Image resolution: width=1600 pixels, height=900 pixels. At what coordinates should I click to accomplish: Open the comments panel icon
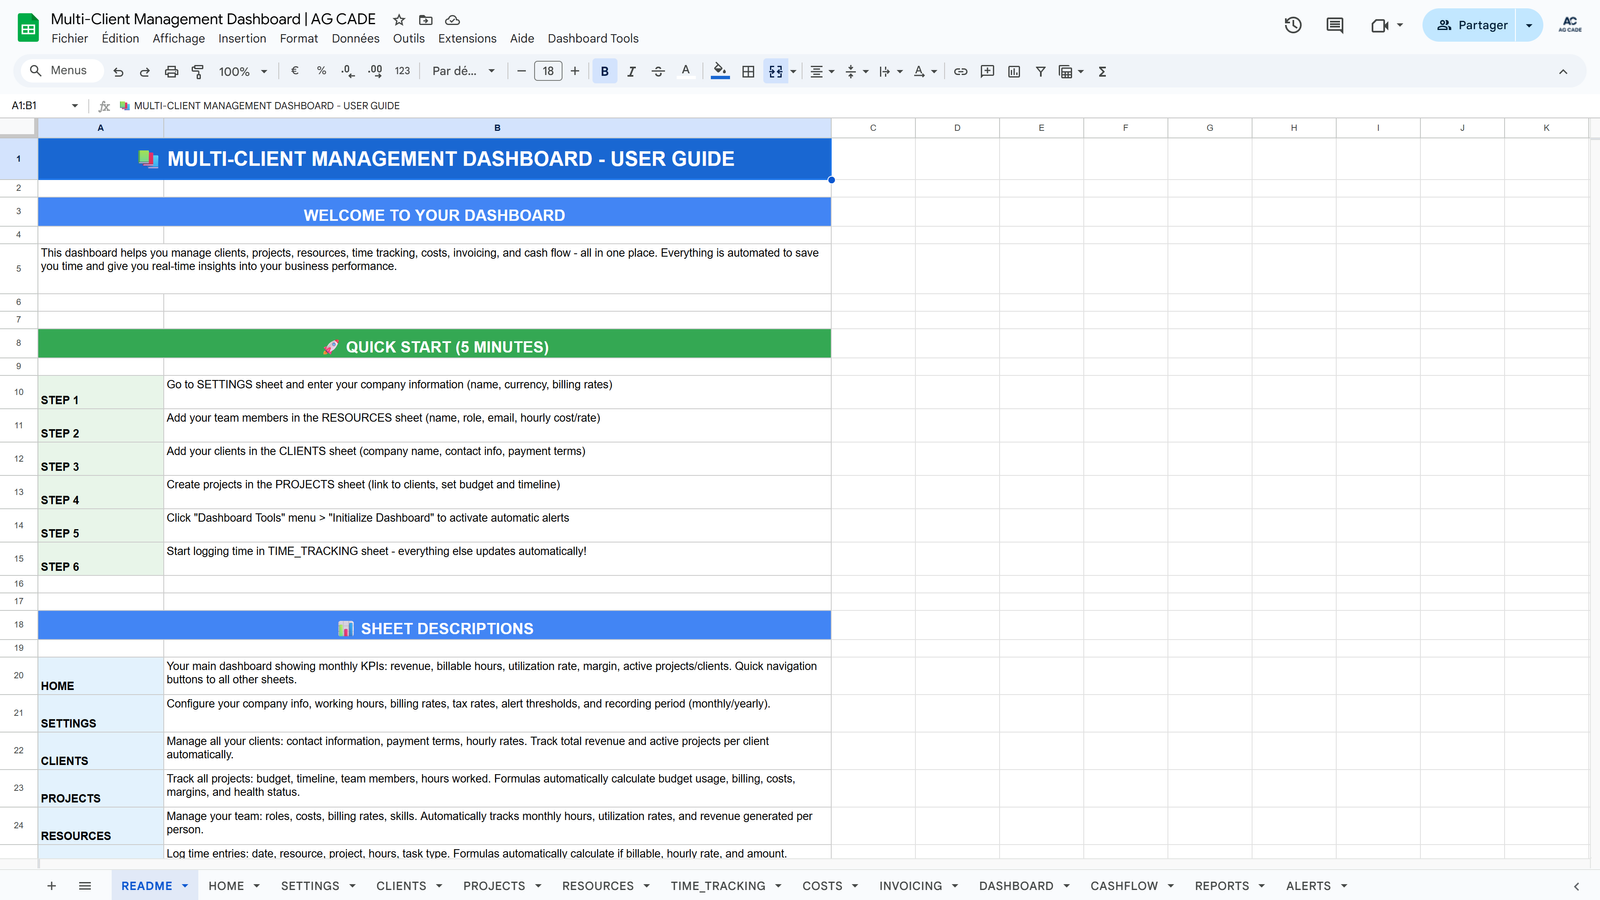pyautogui.click(x=1334, y=25)
